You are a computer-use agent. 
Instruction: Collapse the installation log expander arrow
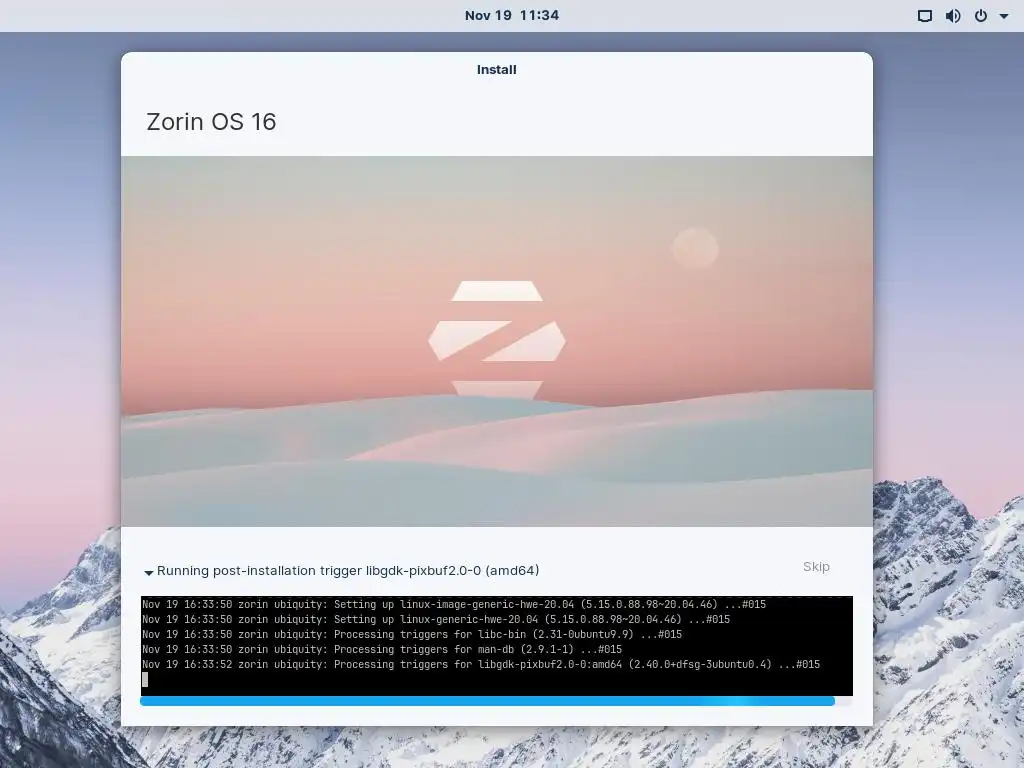point(148,572)
